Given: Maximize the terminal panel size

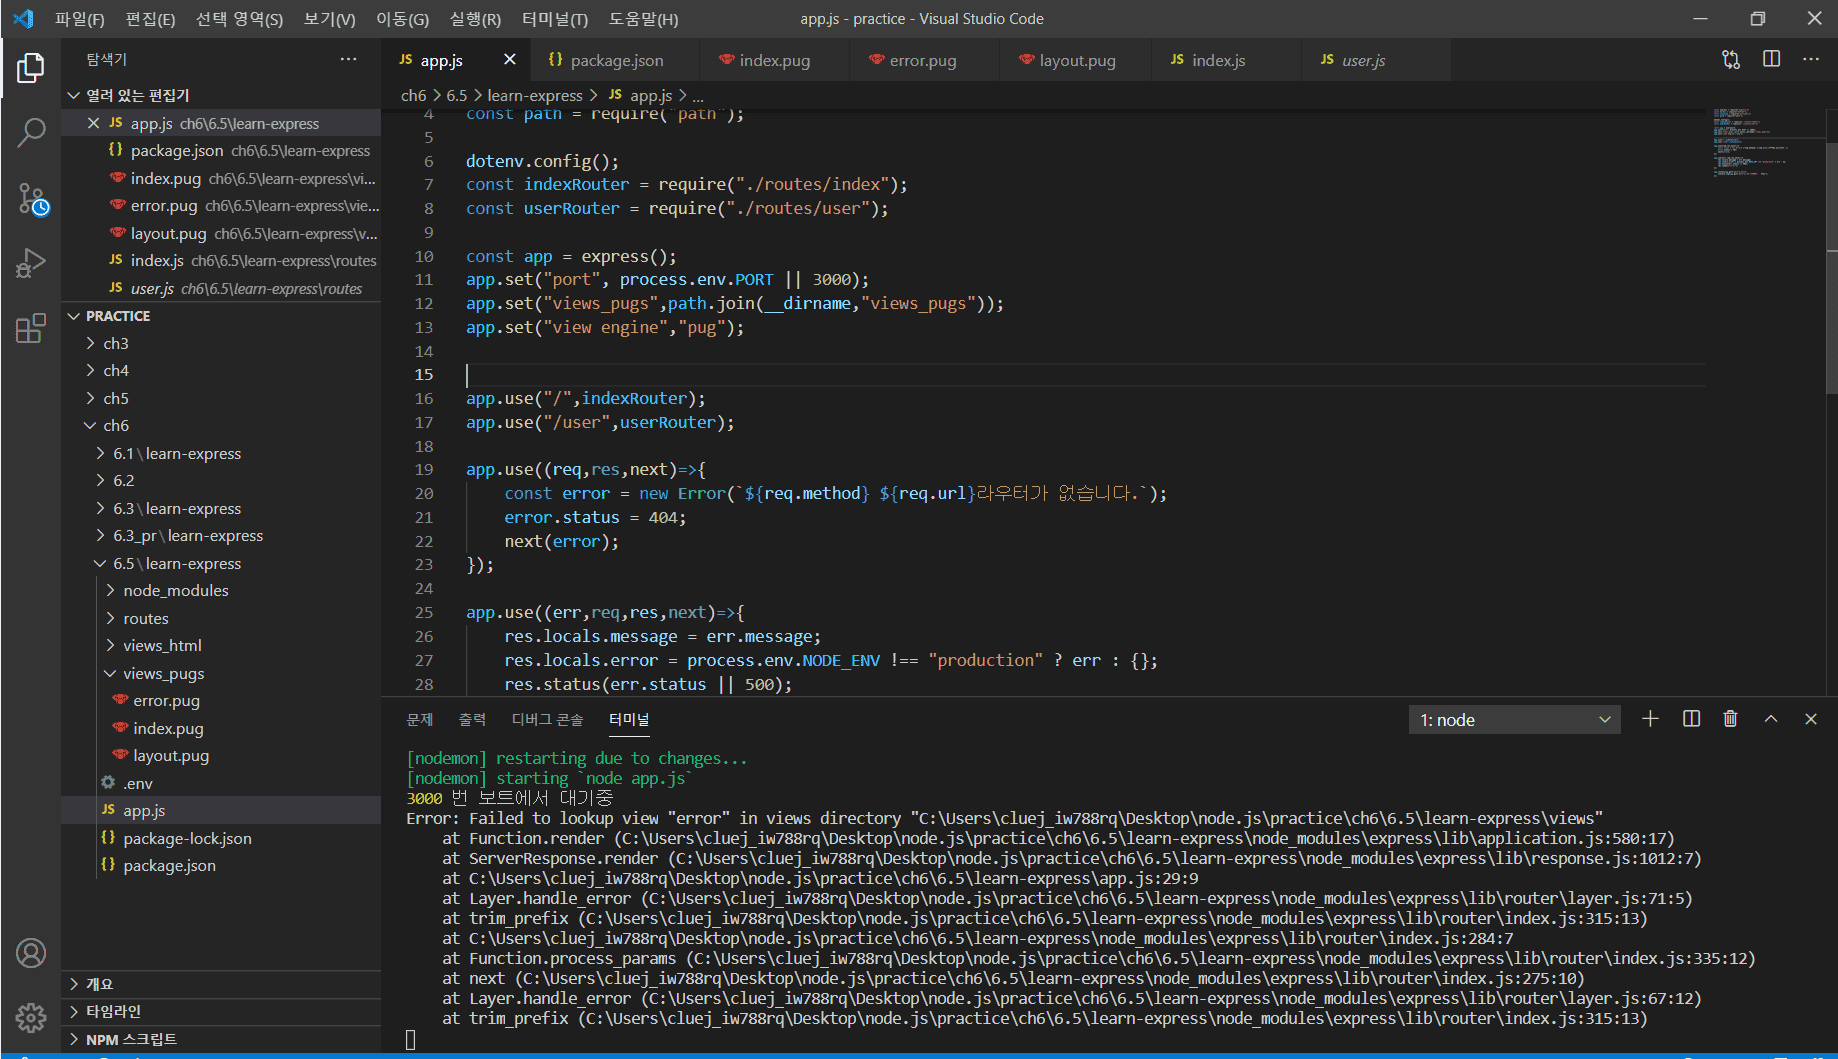Looking at the screenshot, I should click(x=1771, y=719).
